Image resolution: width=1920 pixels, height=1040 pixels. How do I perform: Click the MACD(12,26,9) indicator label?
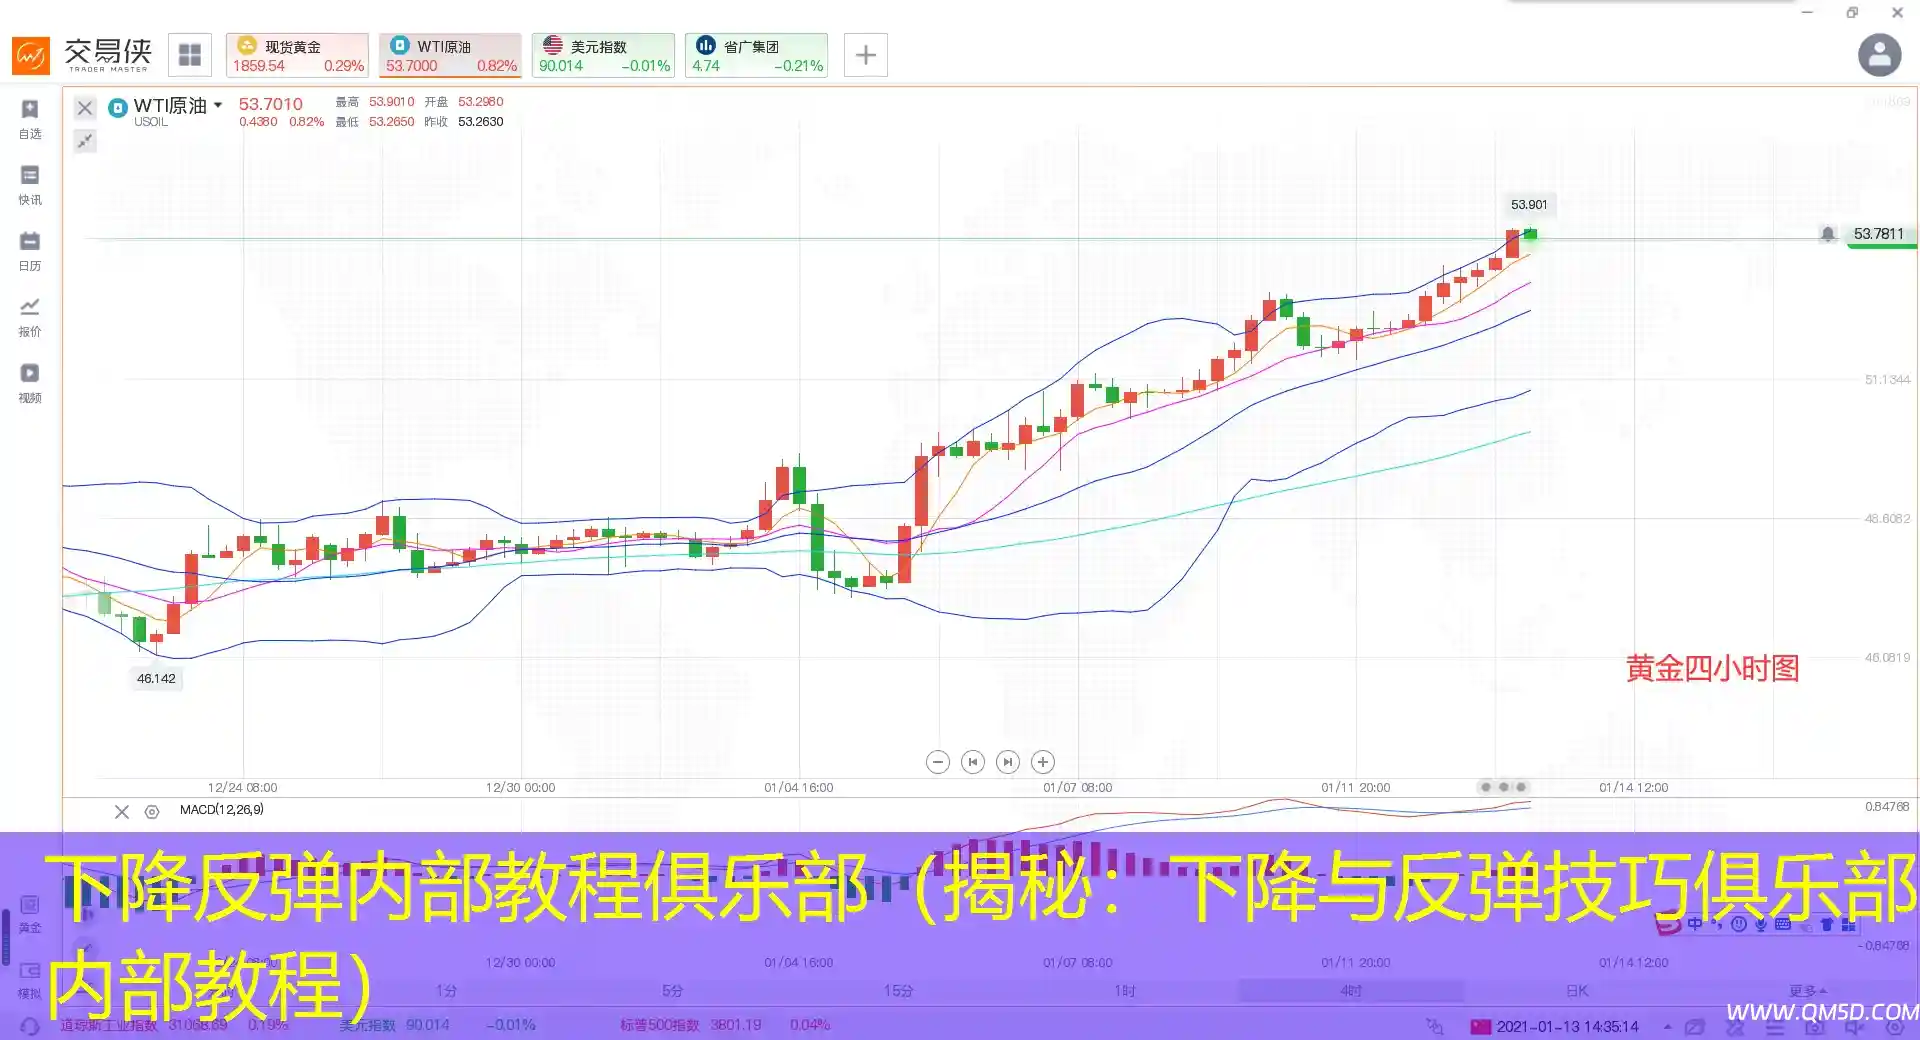click(x=222, y=810)
